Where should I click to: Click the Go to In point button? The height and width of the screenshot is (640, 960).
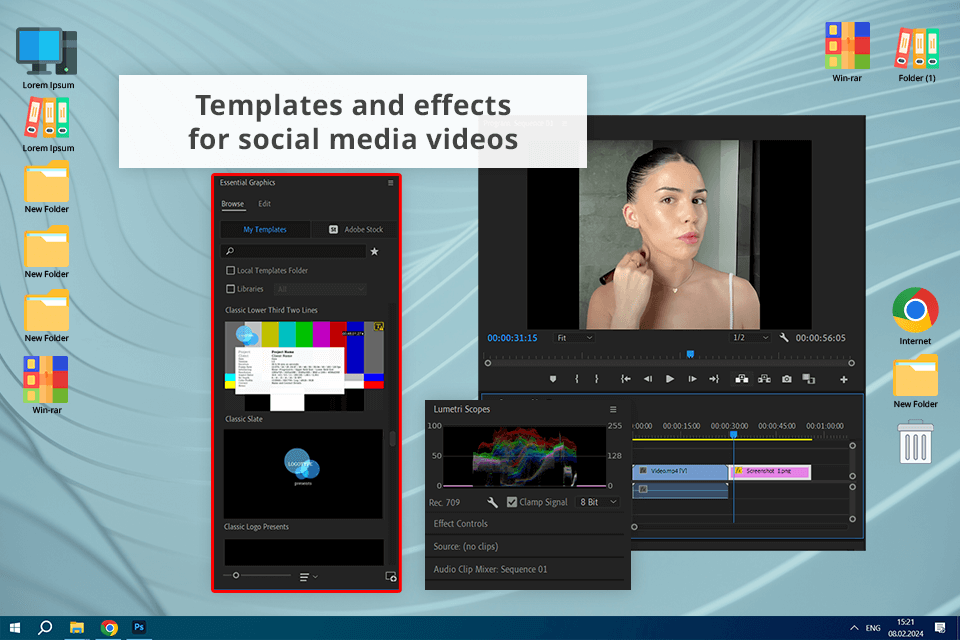[625, 379]
